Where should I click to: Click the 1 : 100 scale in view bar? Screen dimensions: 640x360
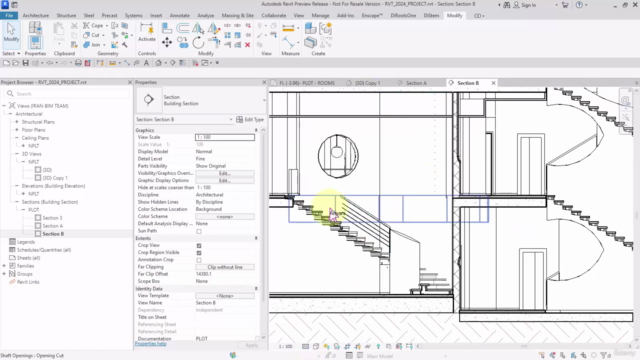(286, 346)
